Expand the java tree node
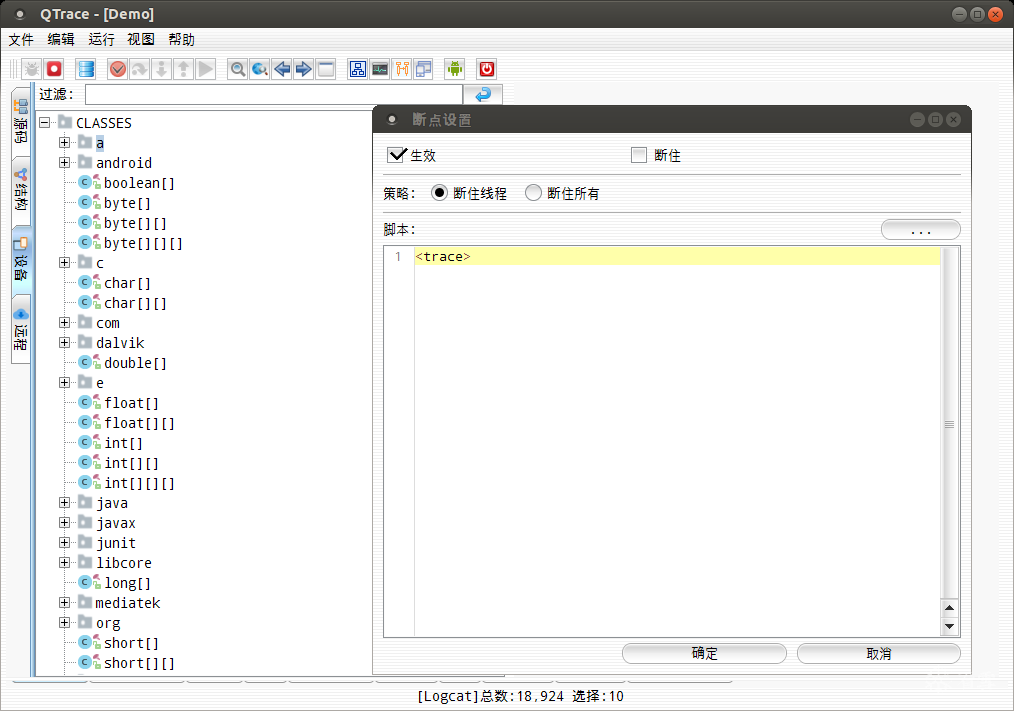The width and height of the screenshot is (1014, 711). 64,502
